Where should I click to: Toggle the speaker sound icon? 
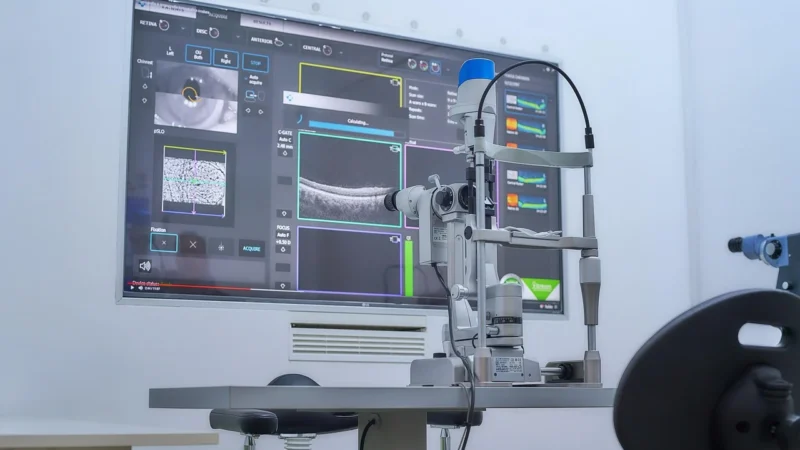[145, 266]
